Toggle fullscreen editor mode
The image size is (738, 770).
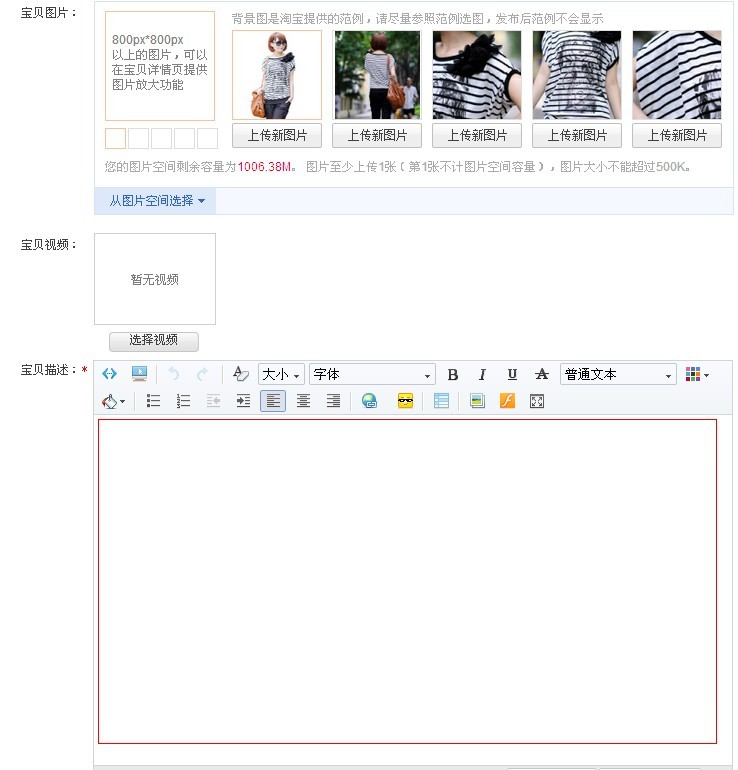pos(537,401)
